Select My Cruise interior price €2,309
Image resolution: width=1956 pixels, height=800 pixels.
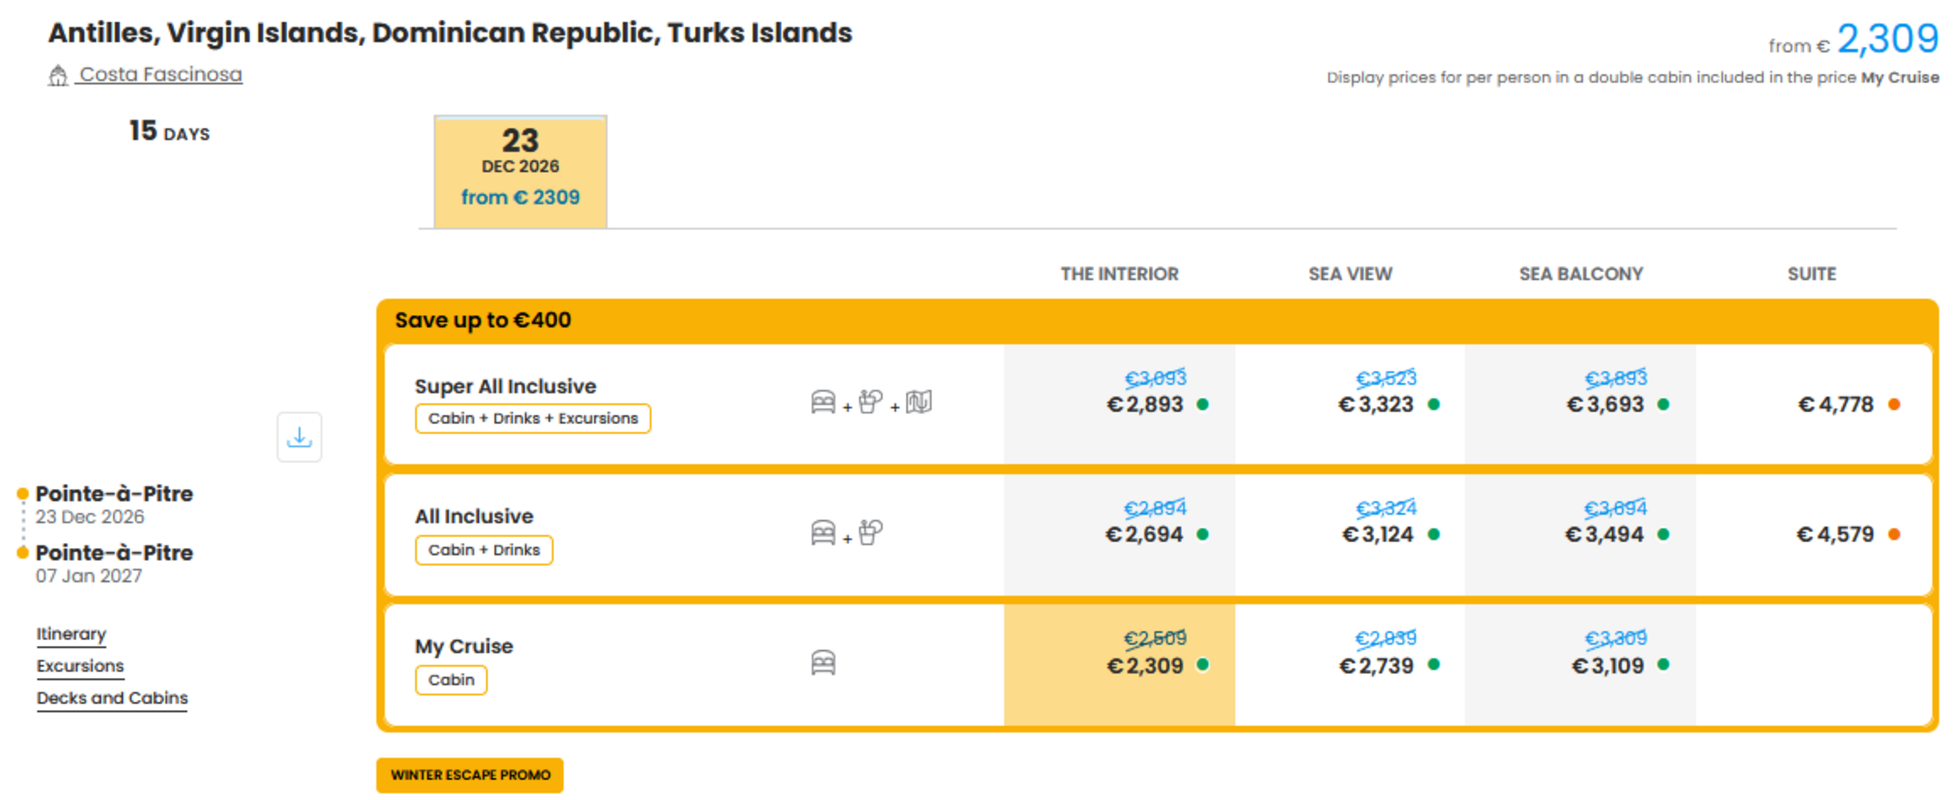(1145, 666)
